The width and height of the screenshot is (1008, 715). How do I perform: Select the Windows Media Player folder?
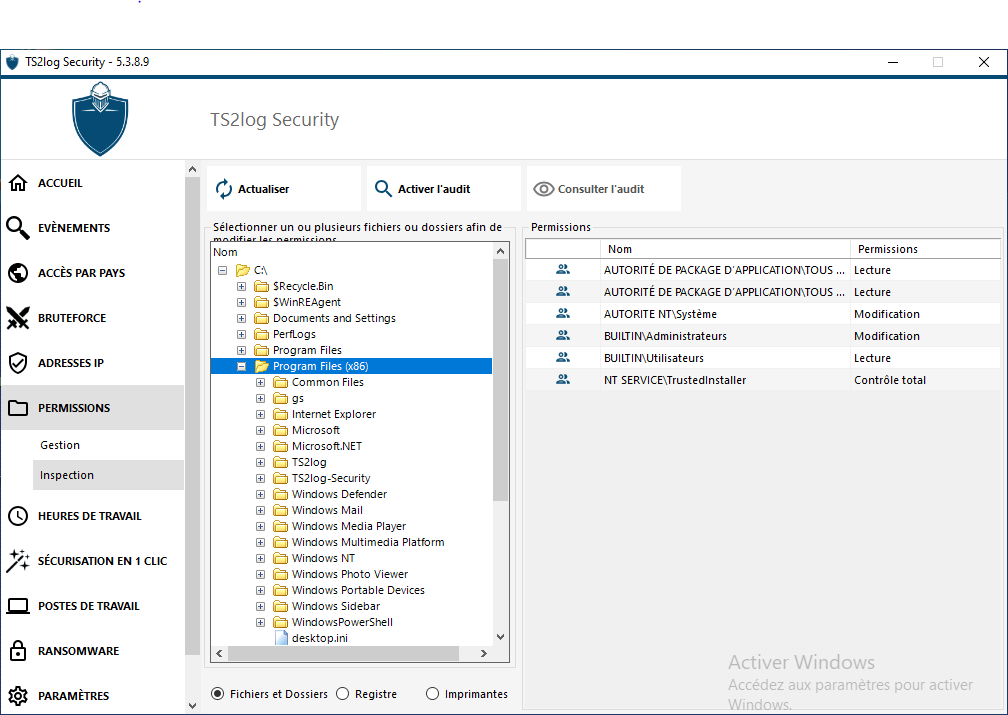click(348, 526)
